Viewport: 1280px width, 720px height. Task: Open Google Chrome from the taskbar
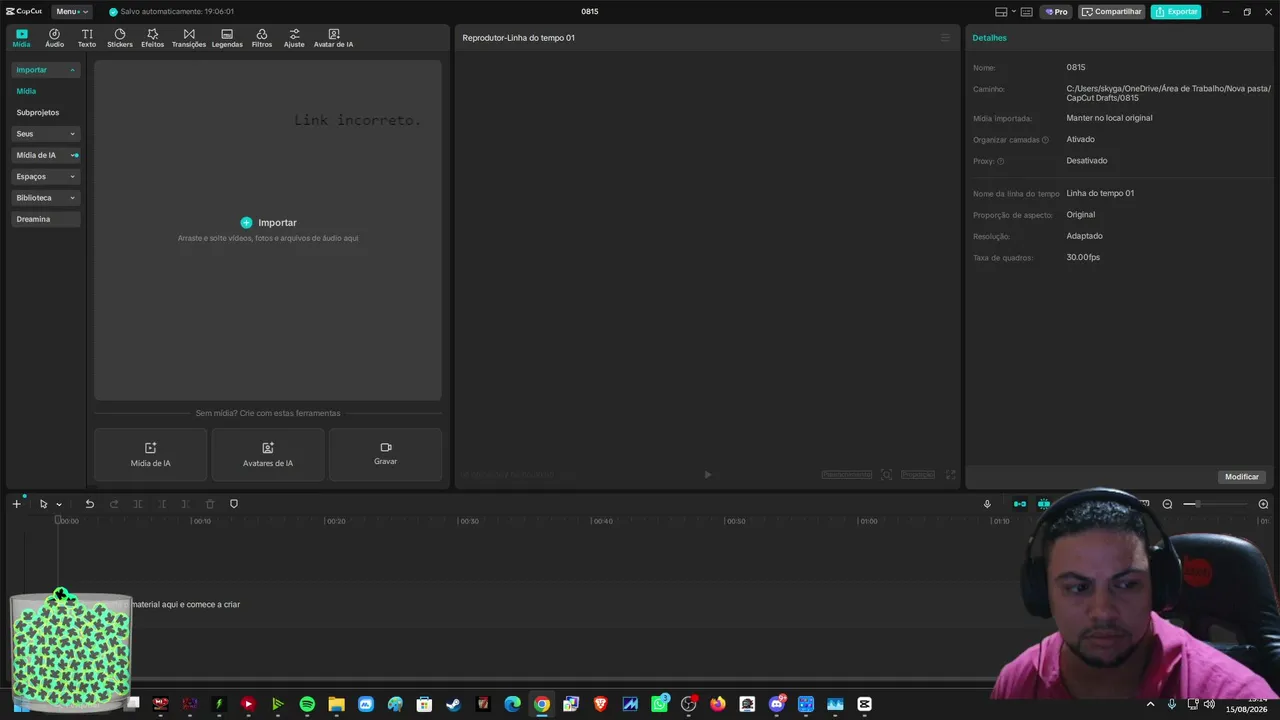[x=541, y=704]
